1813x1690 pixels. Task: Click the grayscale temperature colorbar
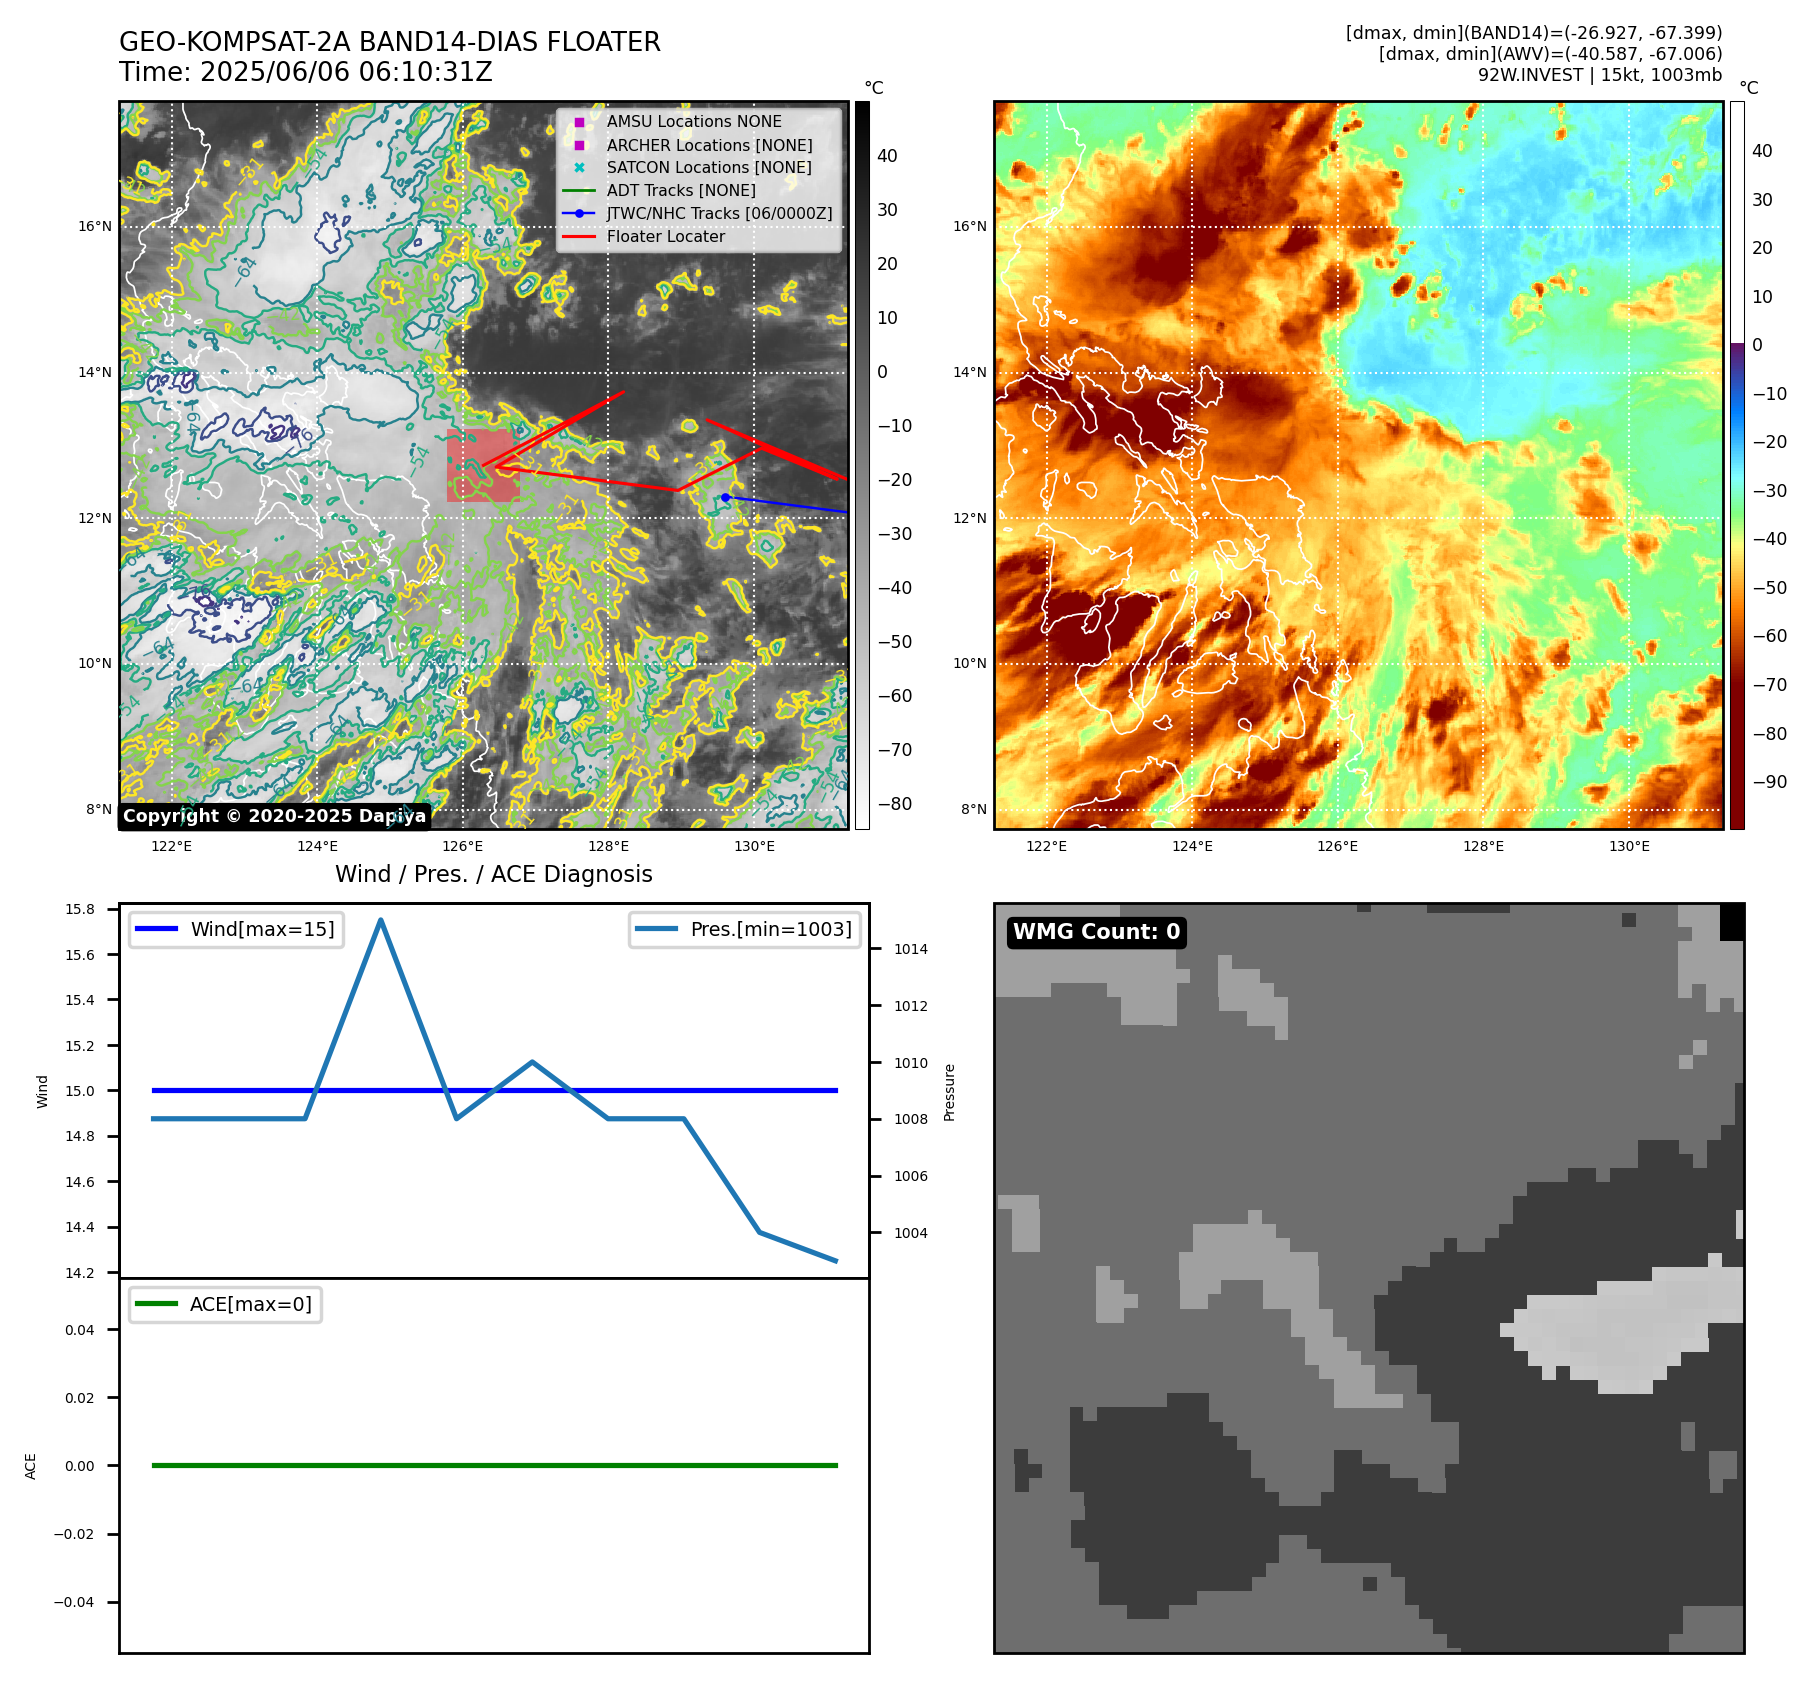coord(862,465)
